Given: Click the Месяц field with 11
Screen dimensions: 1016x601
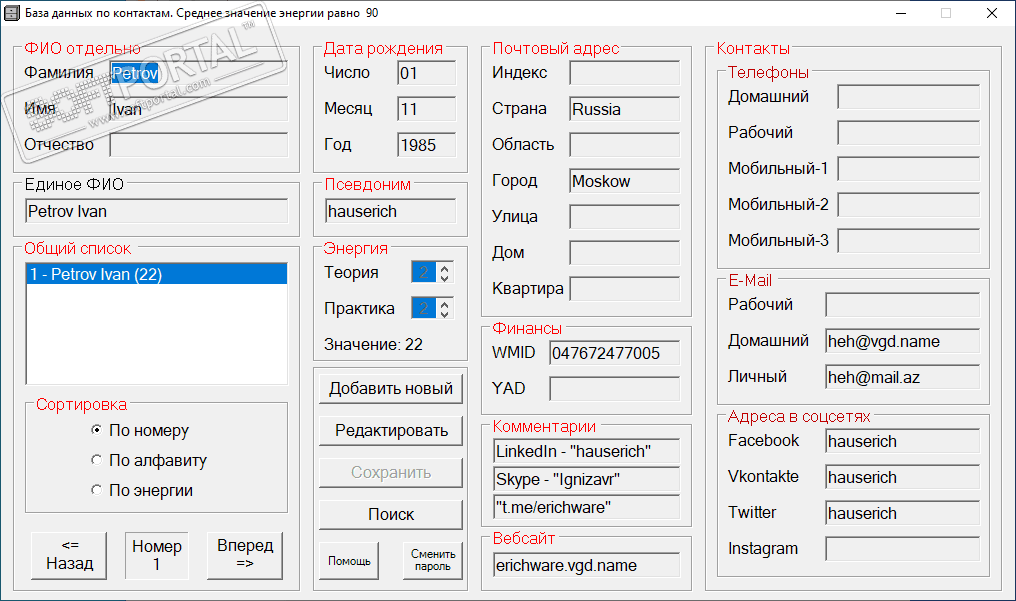Looking at the screenshot, I should coord(426,109).
